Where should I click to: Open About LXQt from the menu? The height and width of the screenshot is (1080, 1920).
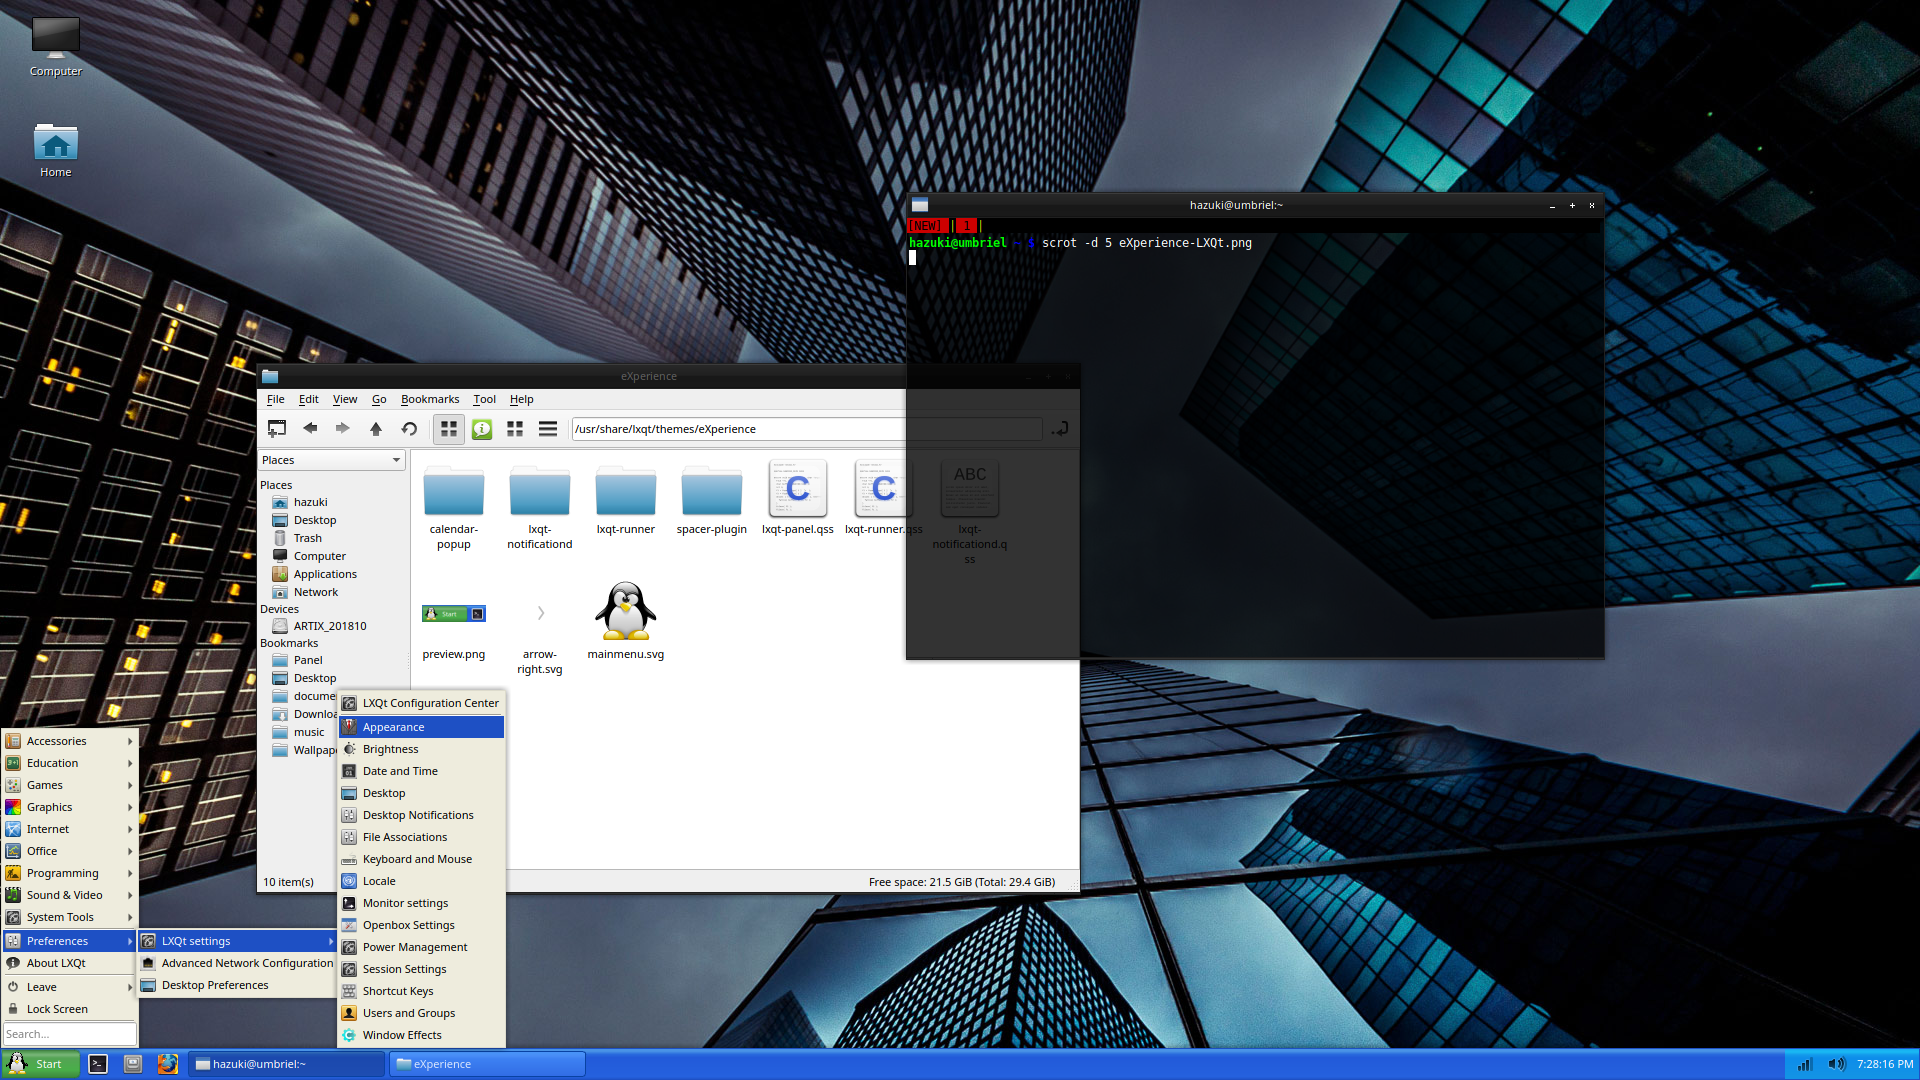pyautogui.click(x=69, y=963)
